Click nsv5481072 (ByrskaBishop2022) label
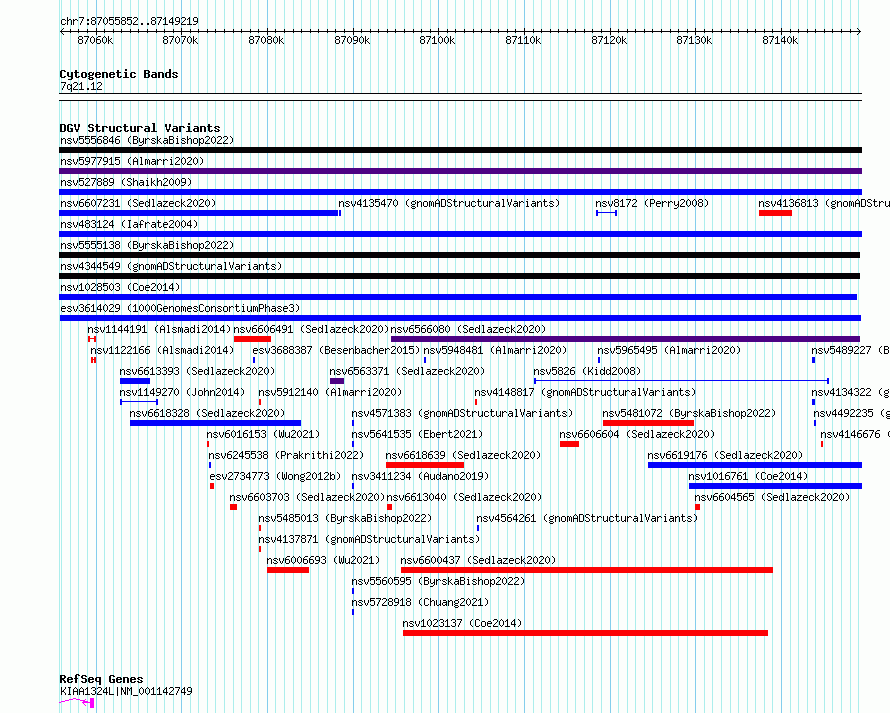The image size is (890, 713). tap(689, 413)
